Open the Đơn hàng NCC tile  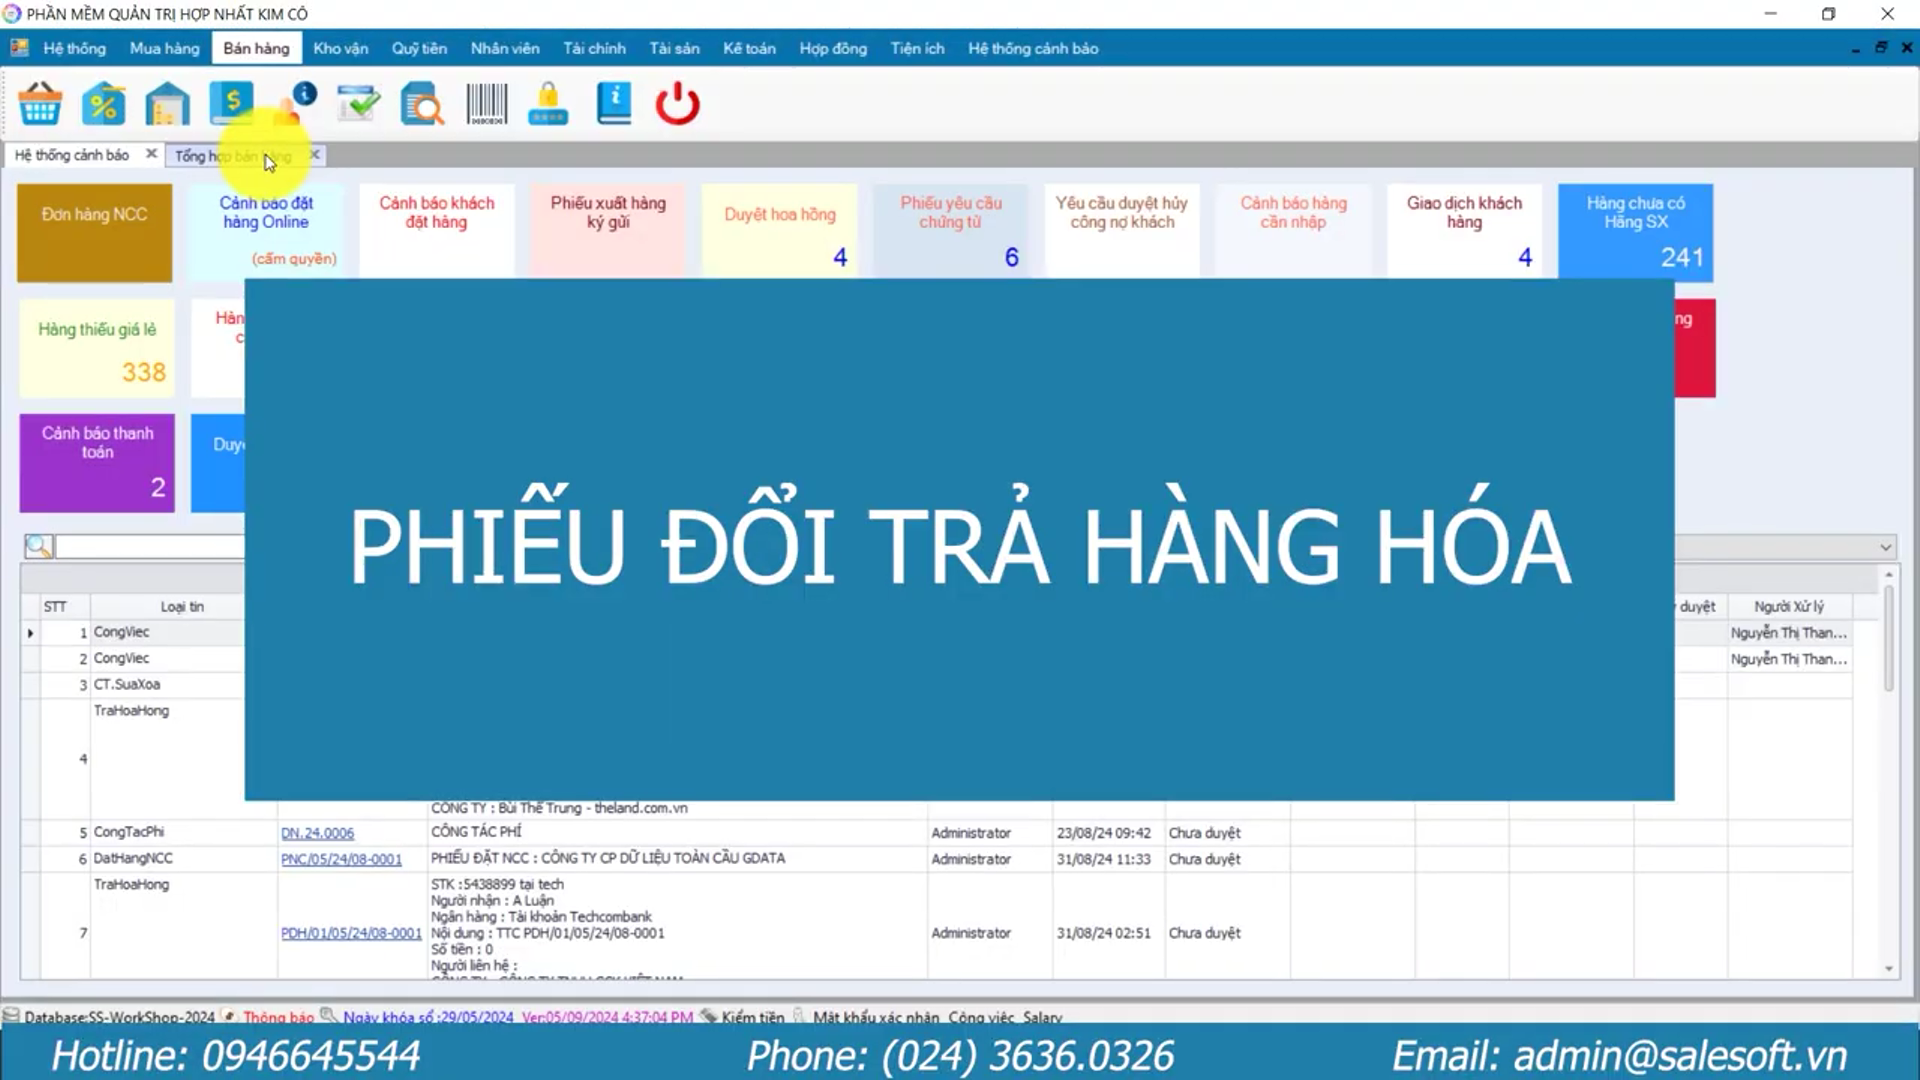[x=95, y=232]
